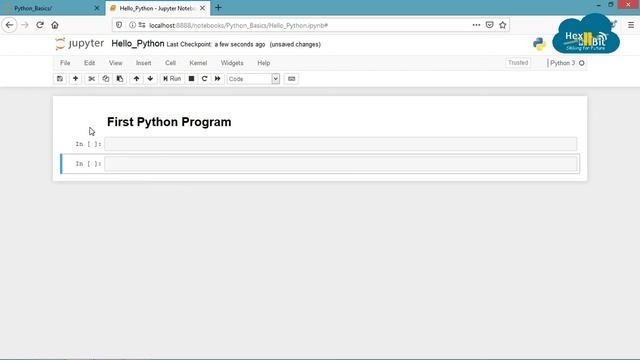Move selected cell up arrow
The height and width of the screenshot is (360, 640).
click(x=136, y=79)
